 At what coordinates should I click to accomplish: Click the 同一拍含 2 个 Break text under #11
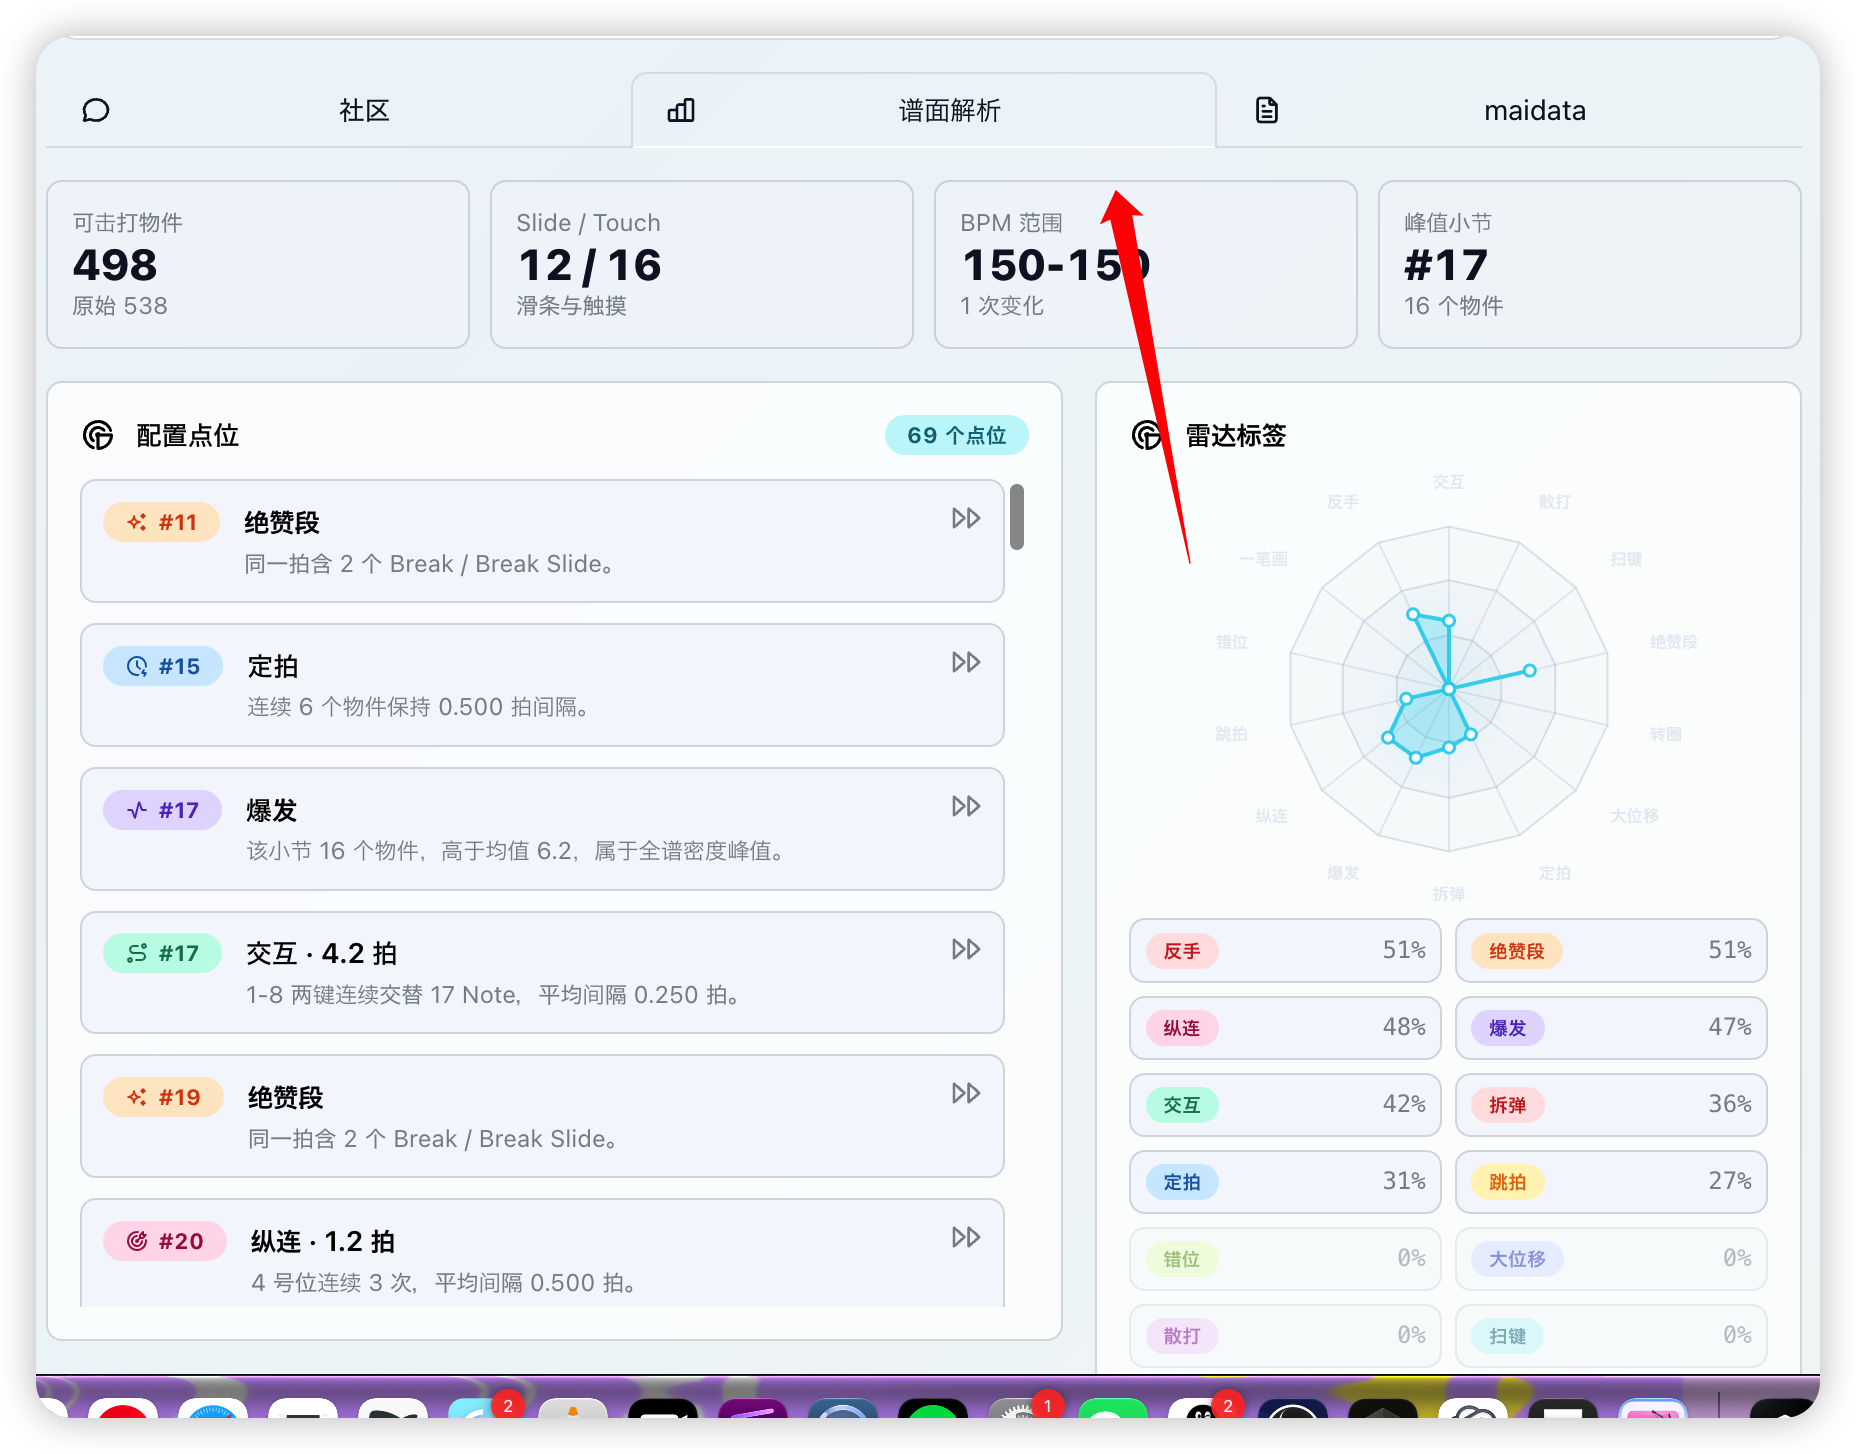click(429, 564)
